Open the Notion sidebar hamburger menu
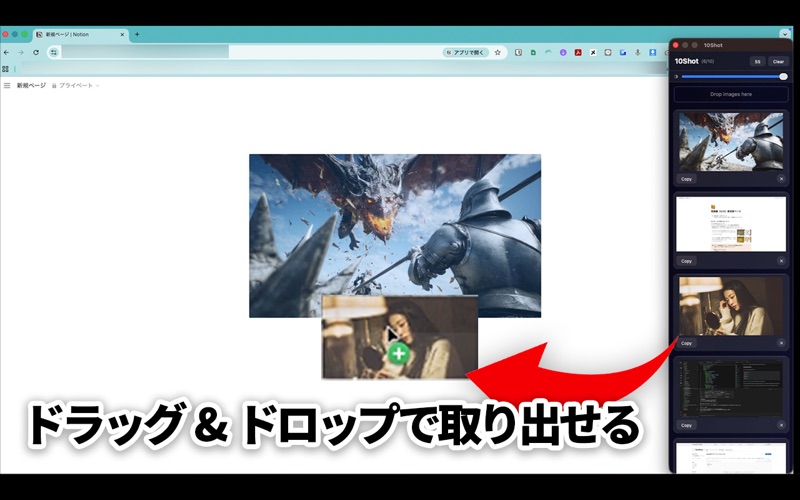Viewport: 800px width, 500px height. [x=7, y=86]
